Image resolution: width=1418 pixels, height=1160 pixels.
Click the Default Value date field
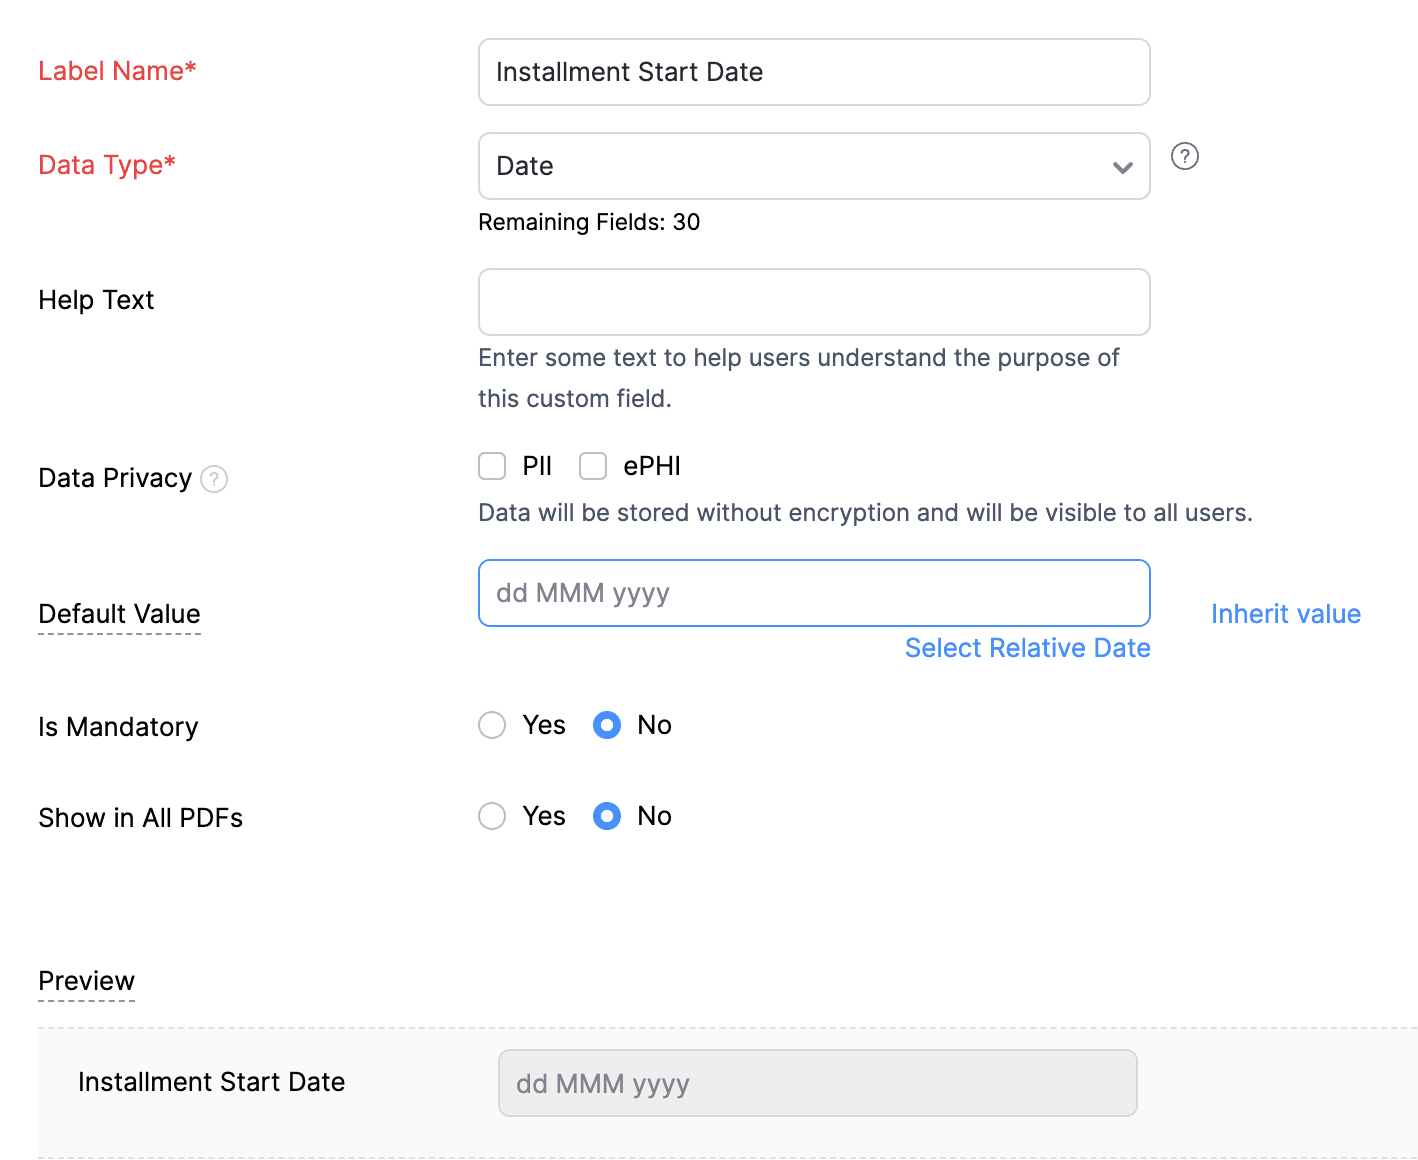click(x=814, y=593)
